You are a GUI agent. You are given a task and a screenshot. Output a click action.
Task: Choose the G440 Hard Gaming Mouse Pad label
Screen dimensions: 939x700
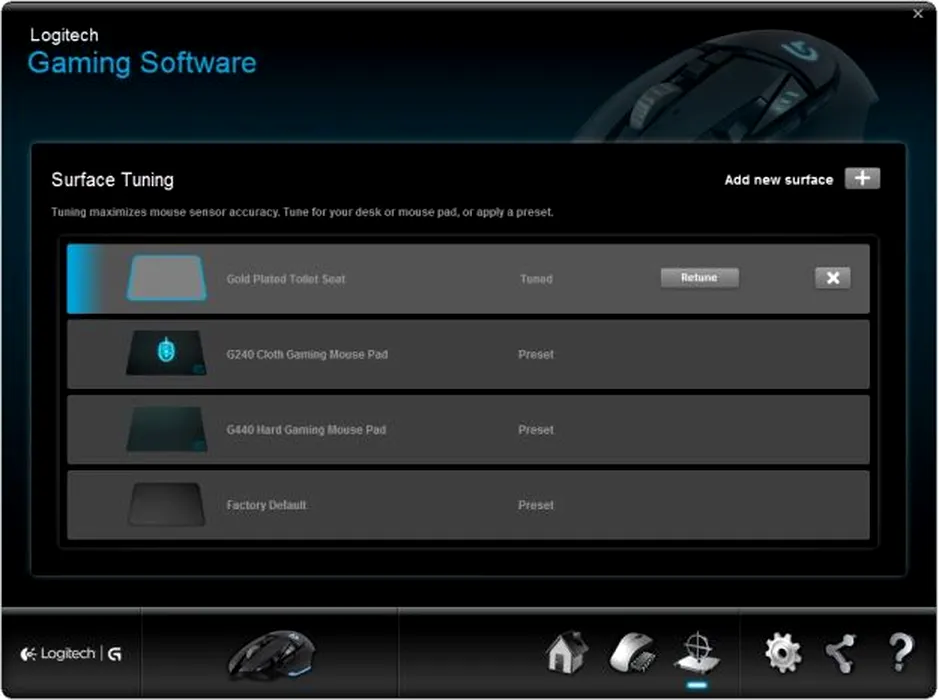pyautogui.click(x=306, y=429)
